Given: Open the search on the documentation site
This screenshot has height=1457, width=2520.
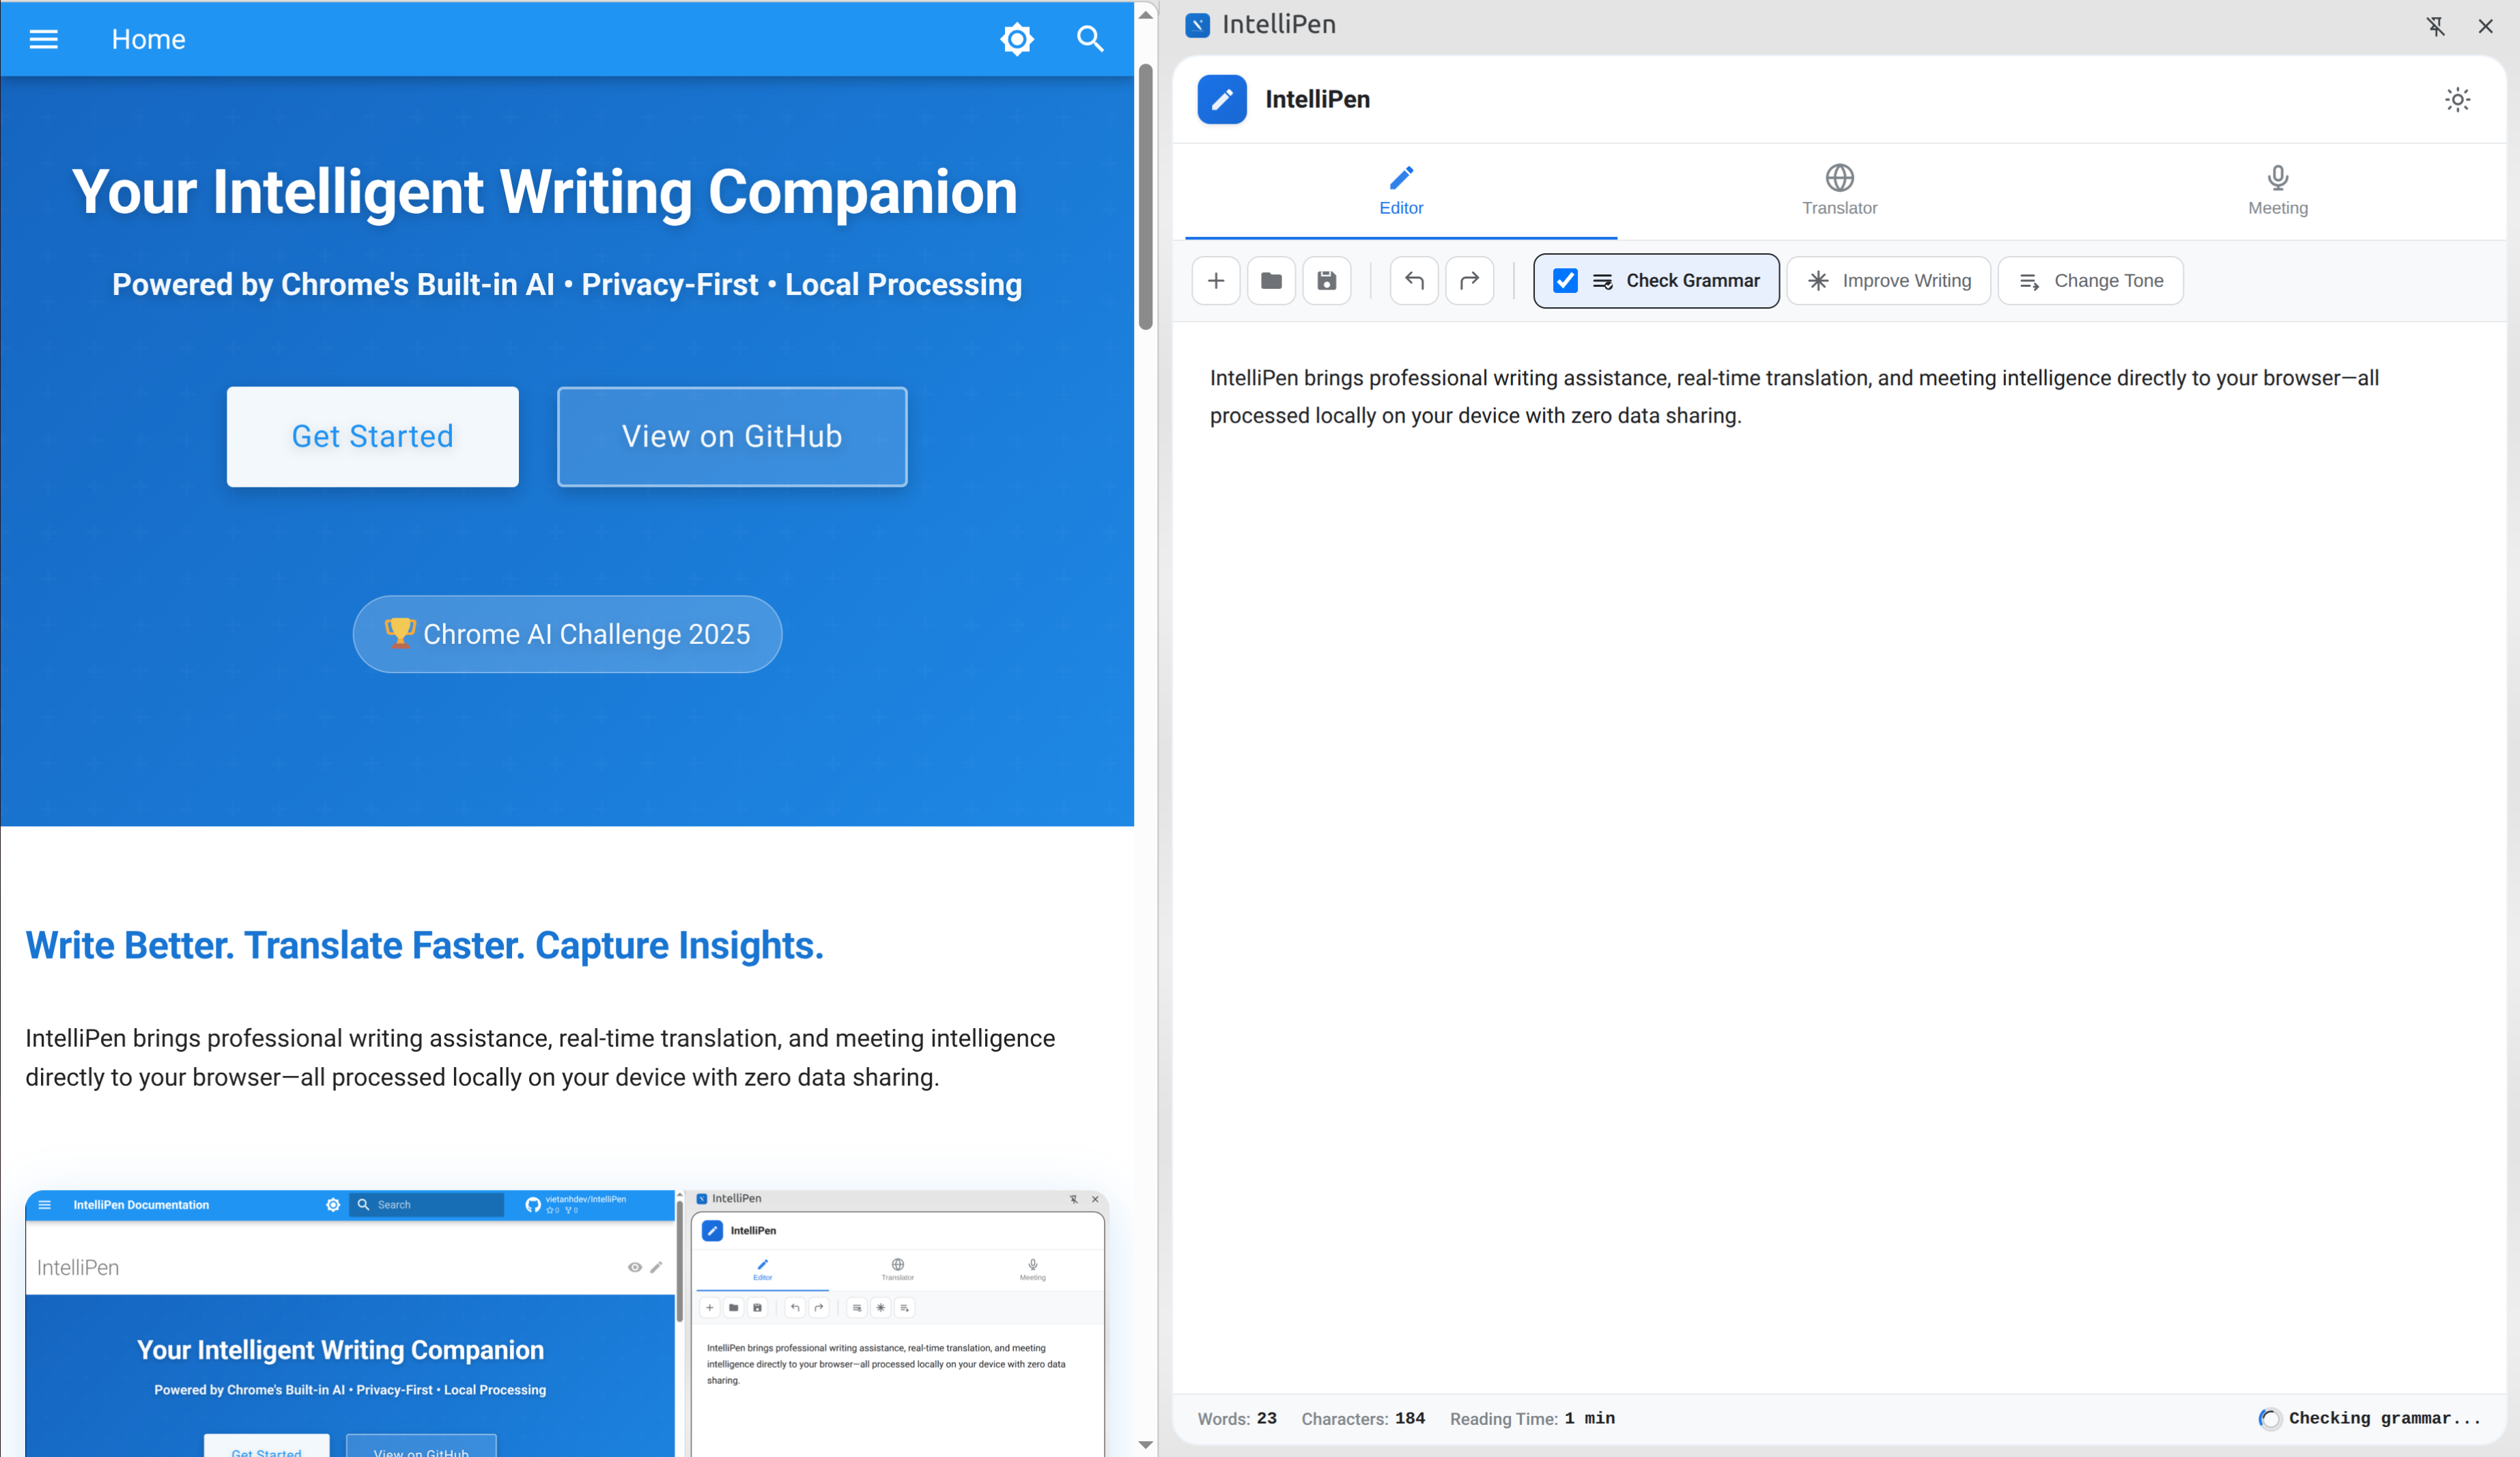Looking at the screenshot, I should click(x=1090, y=39).
